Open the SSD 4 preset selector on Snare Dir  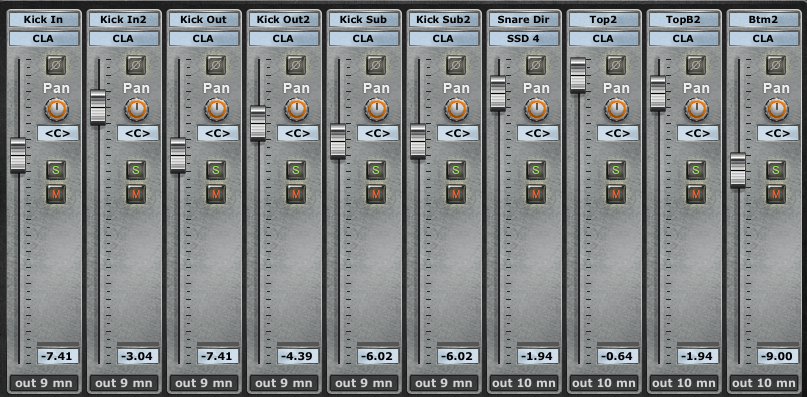[x=523, y=39]
